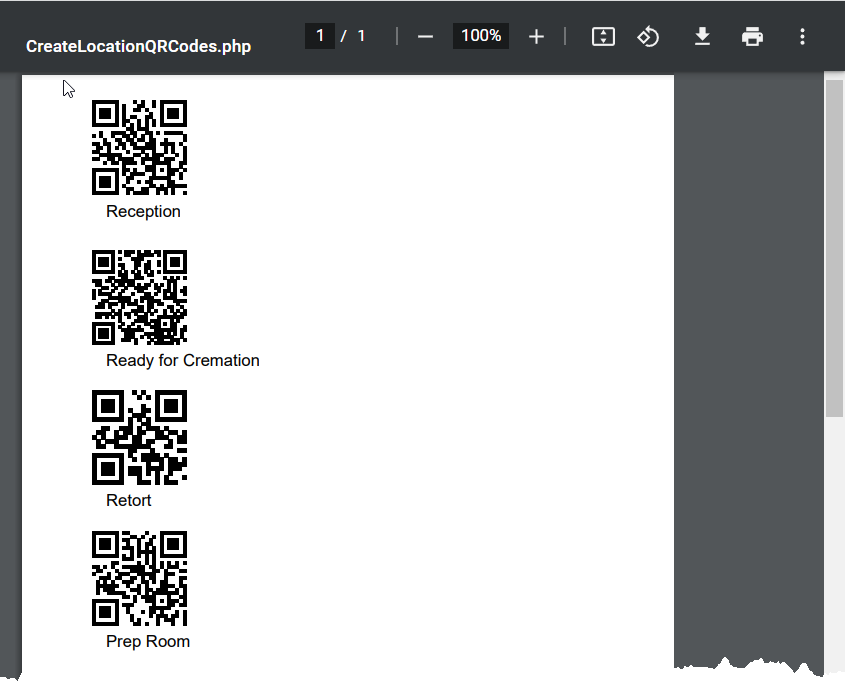This screenshot has width=845, height=687.
Task: Zoom out using the minus icon
Action: pyautogui.click(x=425, y=36)
